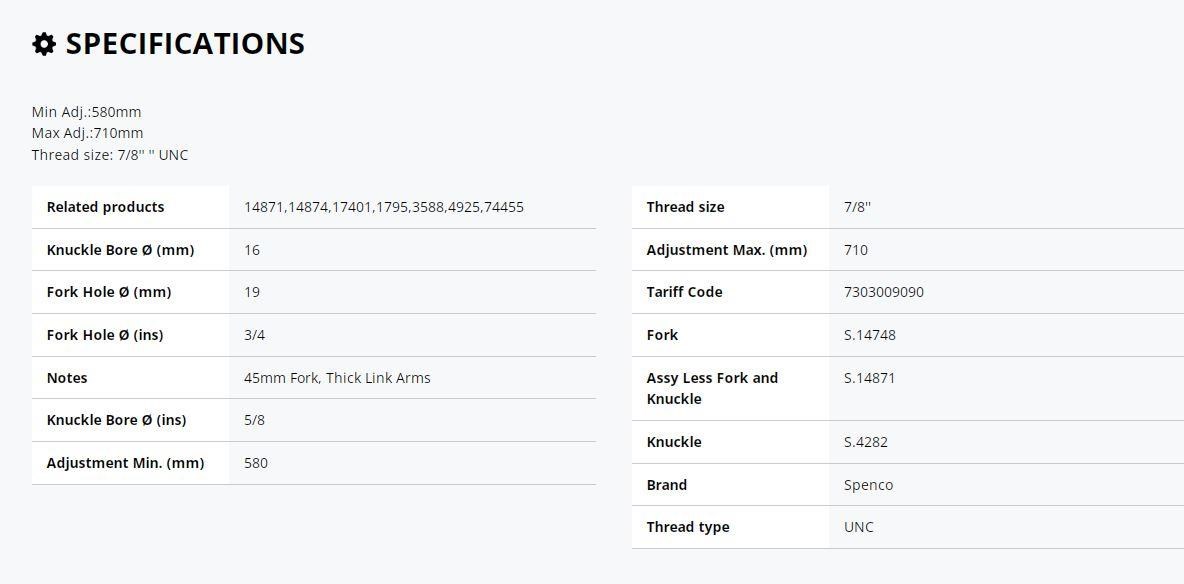Click the Adjustment Min. (mm) value 580
The height and width of the screenshot is (584, 1184).
click(x=256, y=462)
